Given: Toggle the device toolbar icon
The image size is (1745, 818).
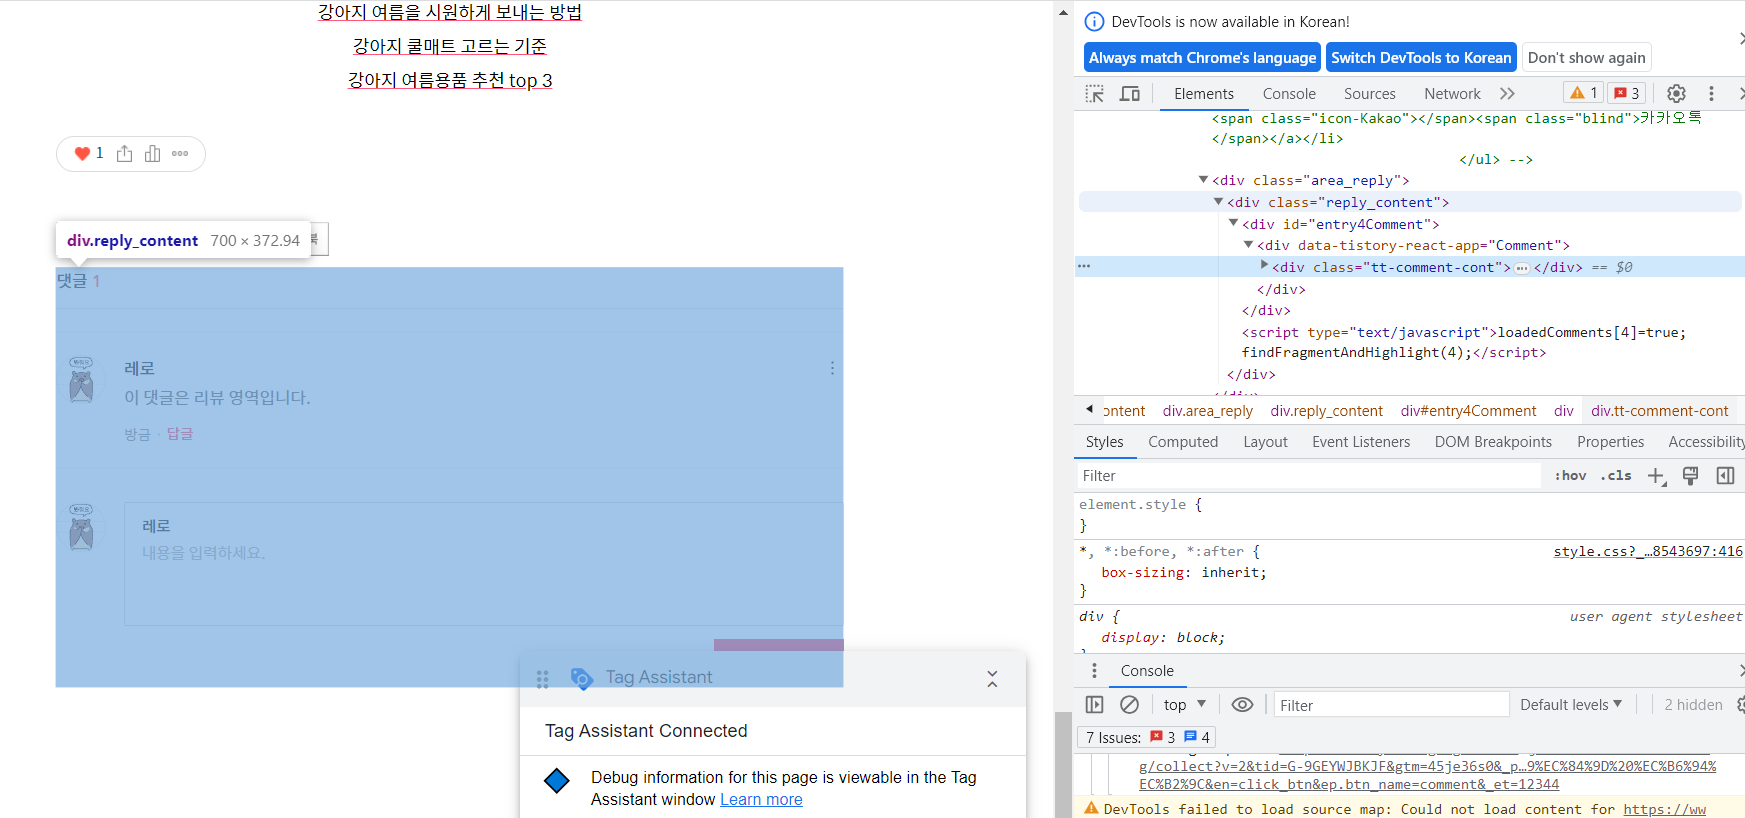Looking at the screenshot, I should (1130, 94).
